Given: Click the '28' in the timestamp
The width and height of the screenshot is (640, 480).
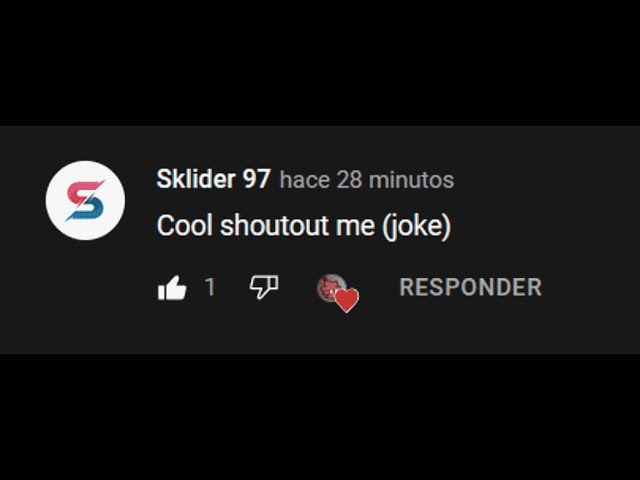Looking at the screenshot, I should 349,180.
